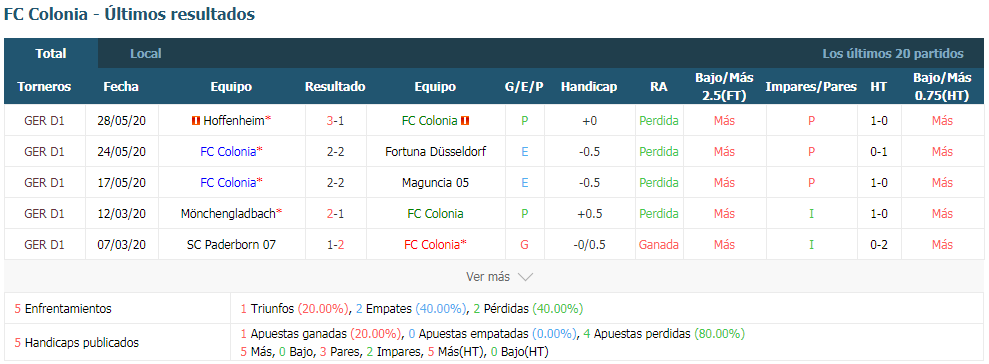Image resolution: width=989 pixels, height=364 pixels.
Task: Open the Los últimos 20 partidos selector
Action: 892,54
